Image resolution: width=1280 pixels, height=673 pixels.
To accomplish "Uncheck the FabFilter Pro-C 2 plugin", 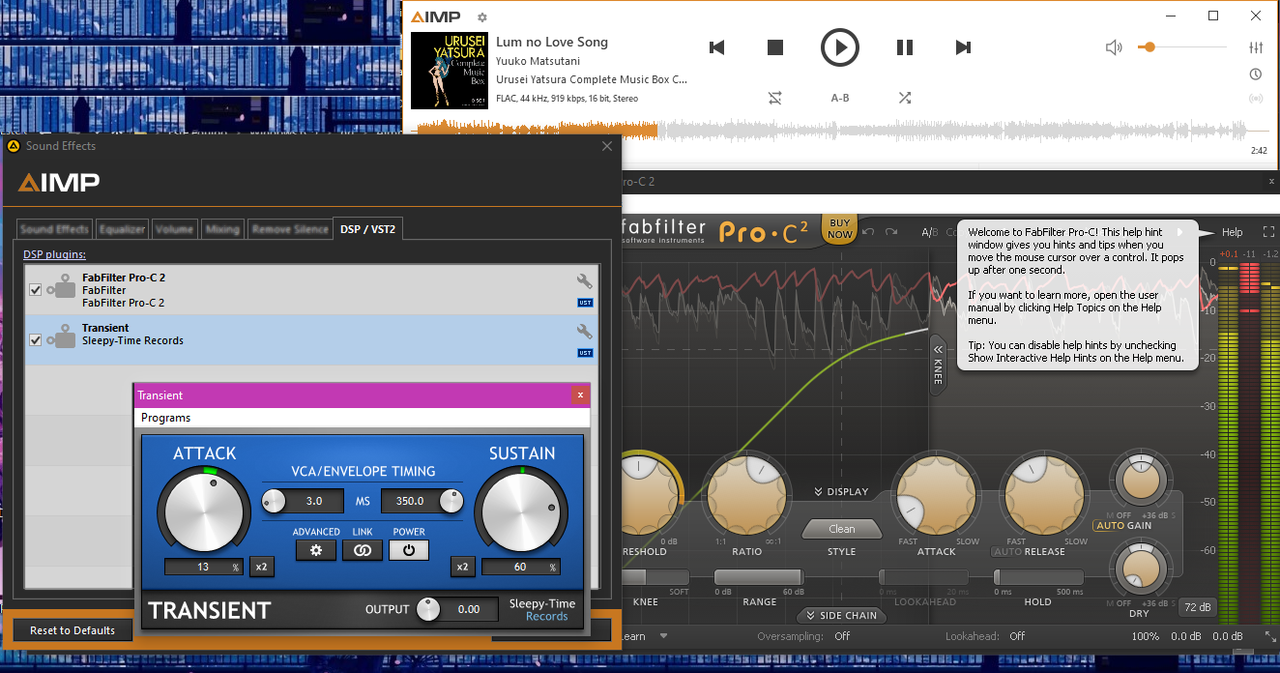I will (x=36, y=290).
